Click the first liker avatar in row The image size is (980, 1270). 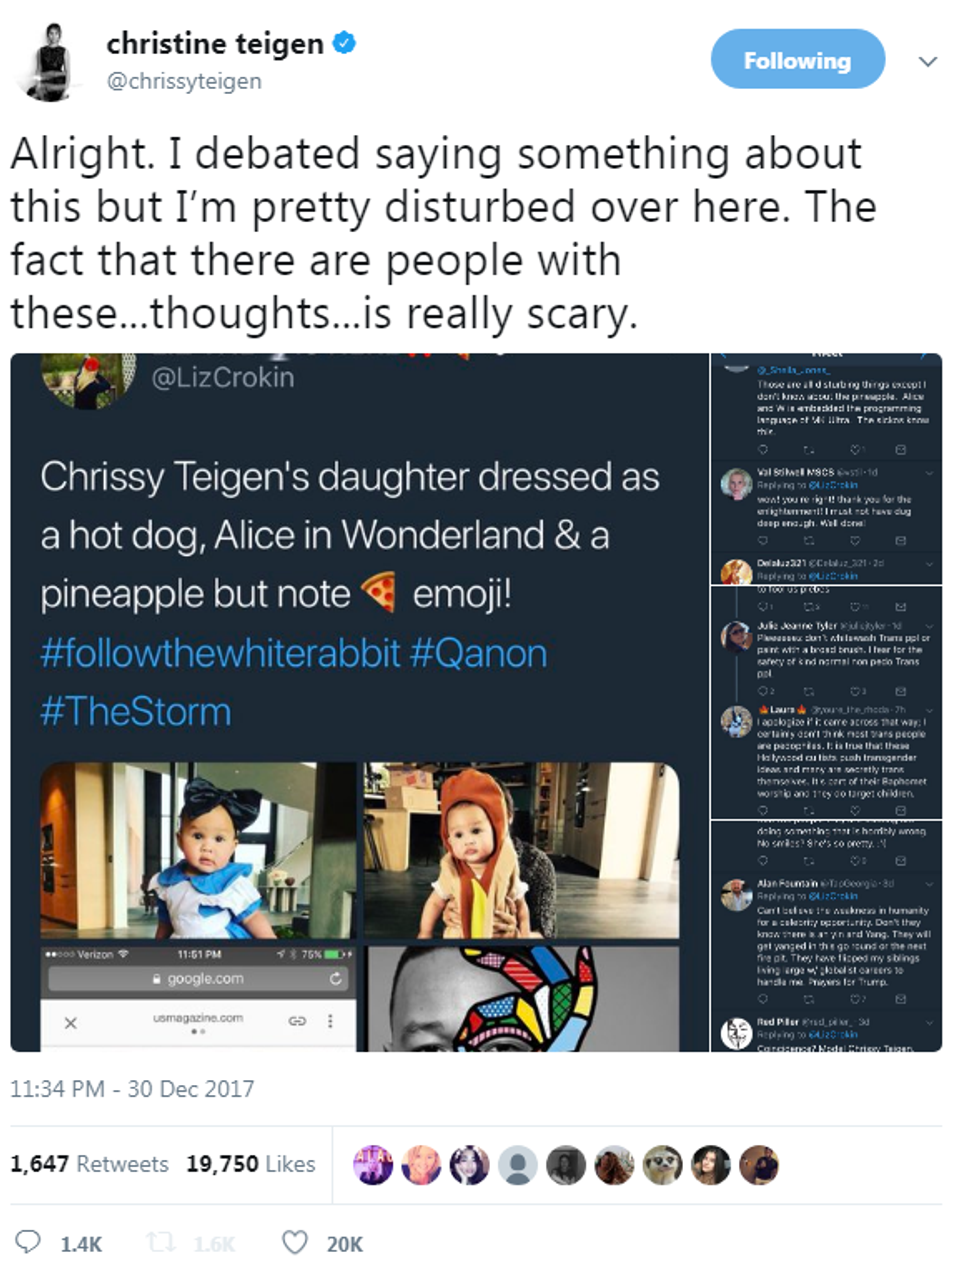(373, 1165)
